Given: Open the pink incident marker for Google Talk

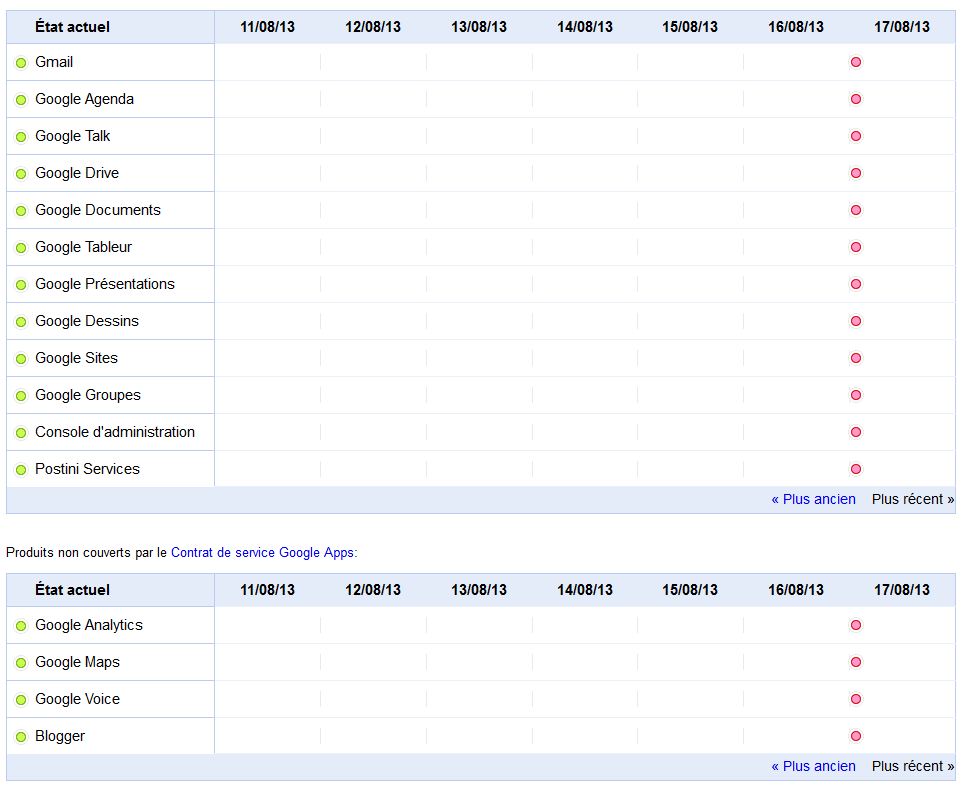Looking at the screenshot, I should (856, 136).
